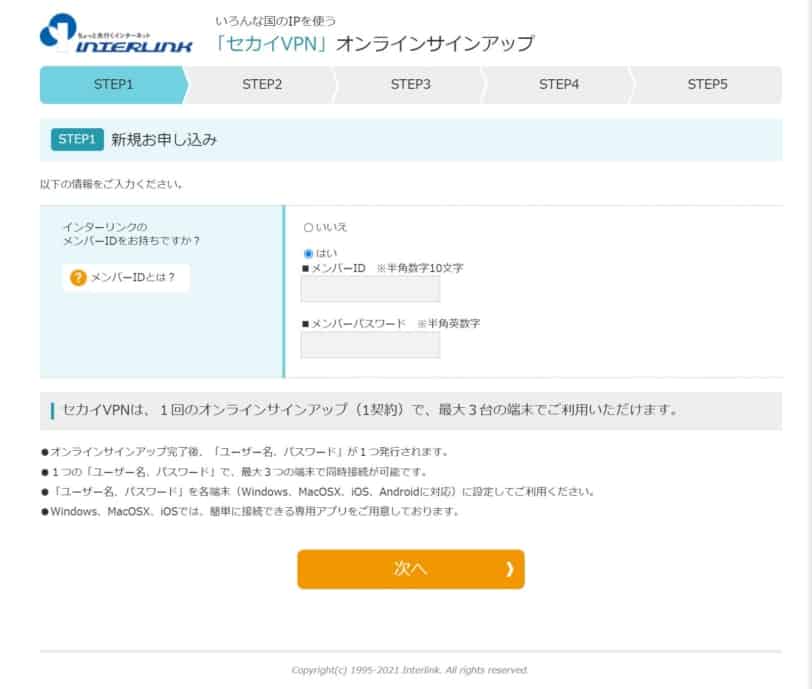Focus the メンバーID input field
812x689 pixels.
[370, 289]
